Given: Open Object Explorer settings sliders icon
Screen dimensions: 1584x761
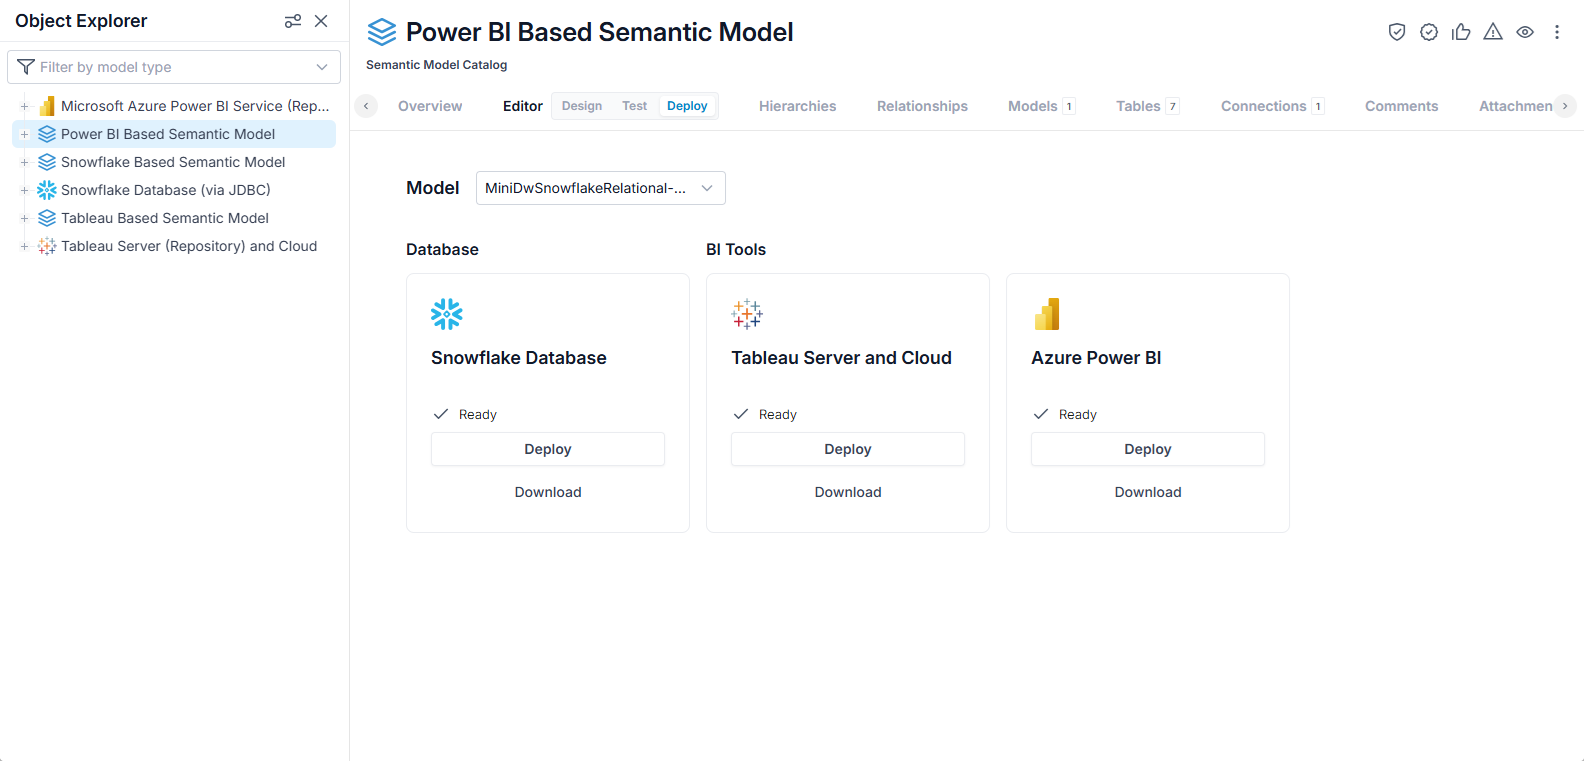Looking at the screenshot, I should coord(293,21).
